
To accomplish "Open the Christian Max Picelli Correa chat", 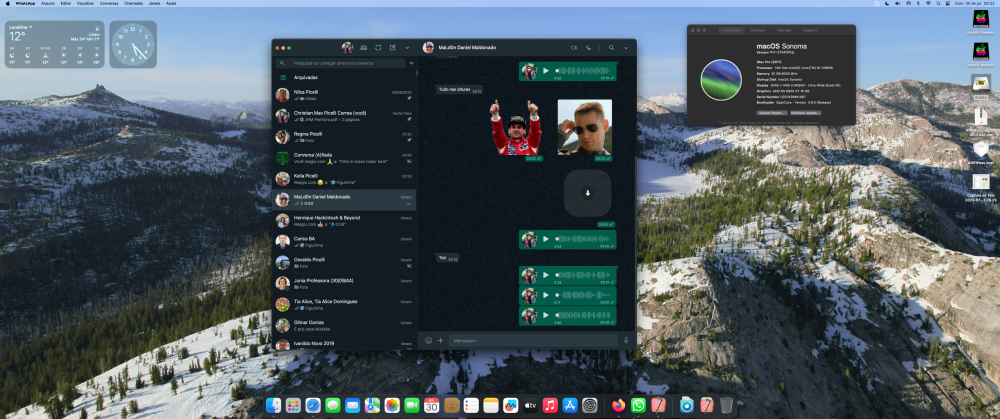I will [x=344, y=115].
